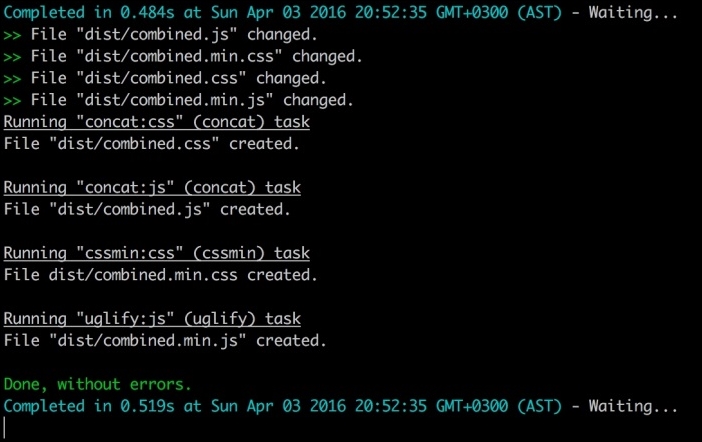Click the File "dist/combined.min.js" created line
The height and width of the screenshot is (442, 702).
[165, 341]
